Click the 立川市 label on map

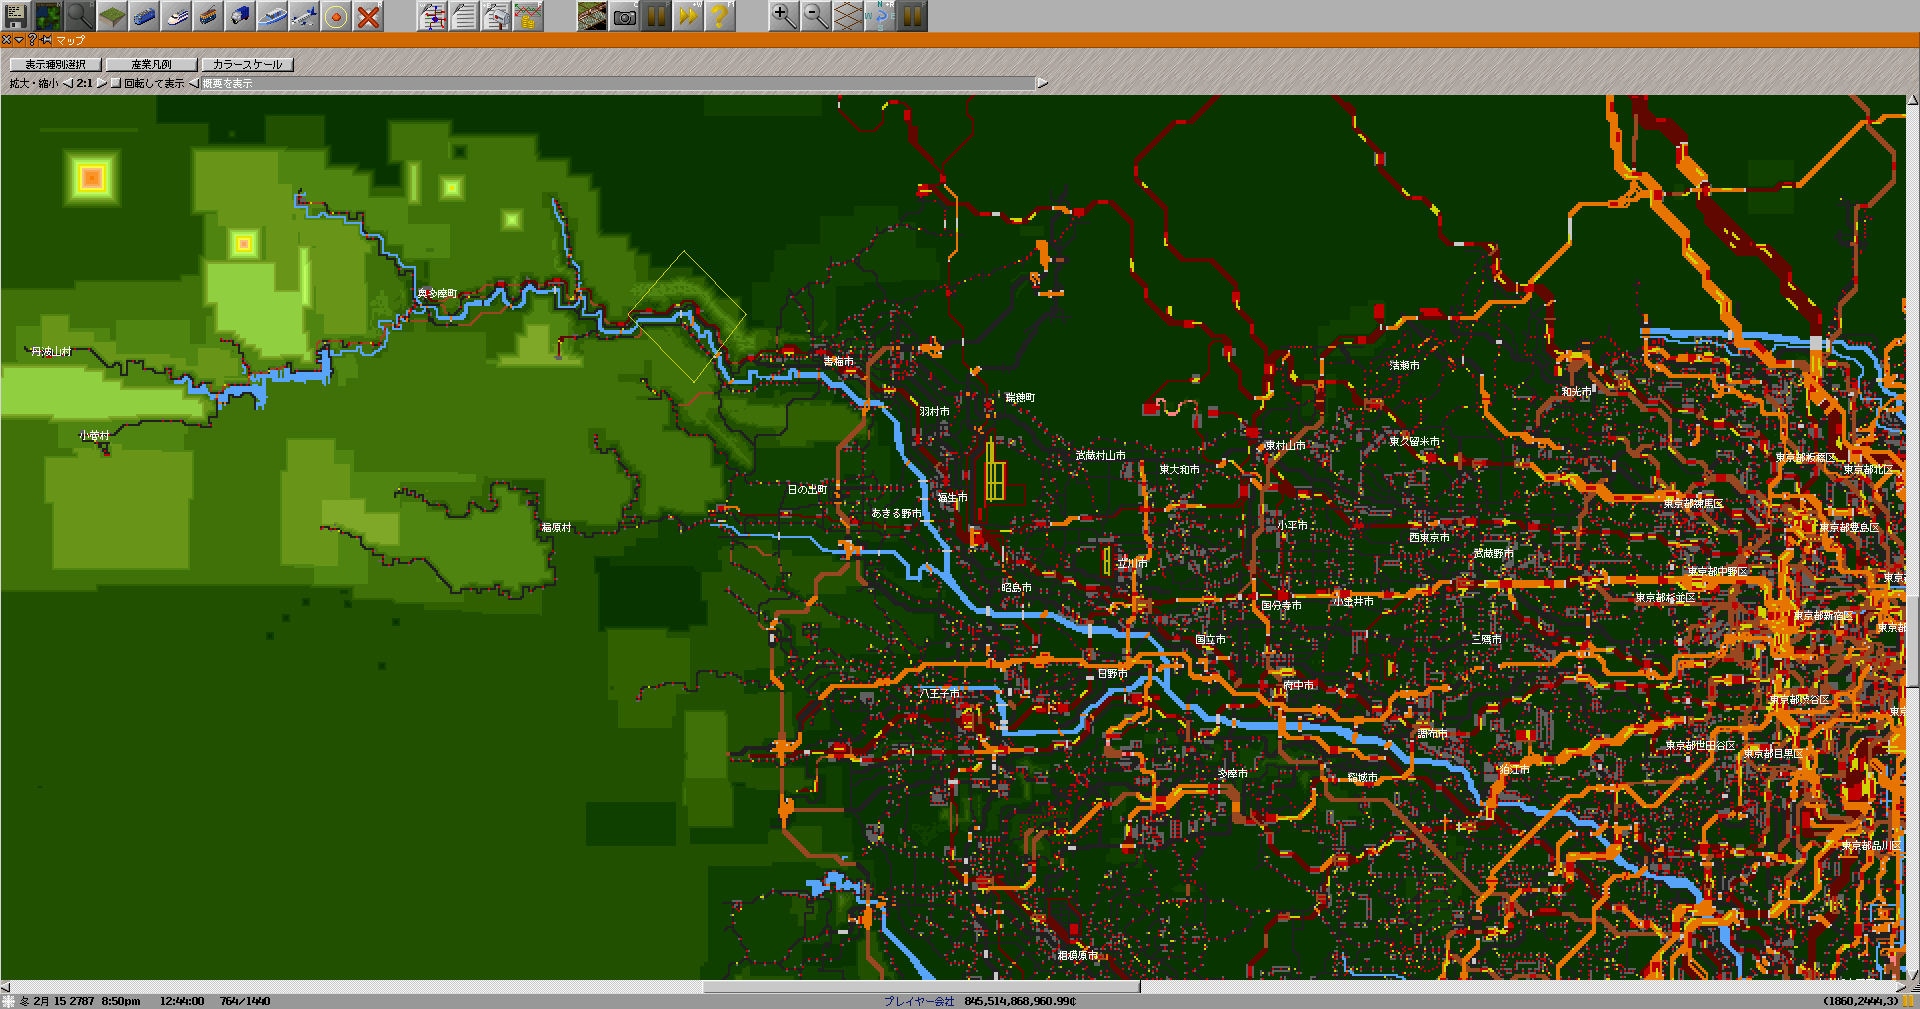click(x=1132, y=563)
